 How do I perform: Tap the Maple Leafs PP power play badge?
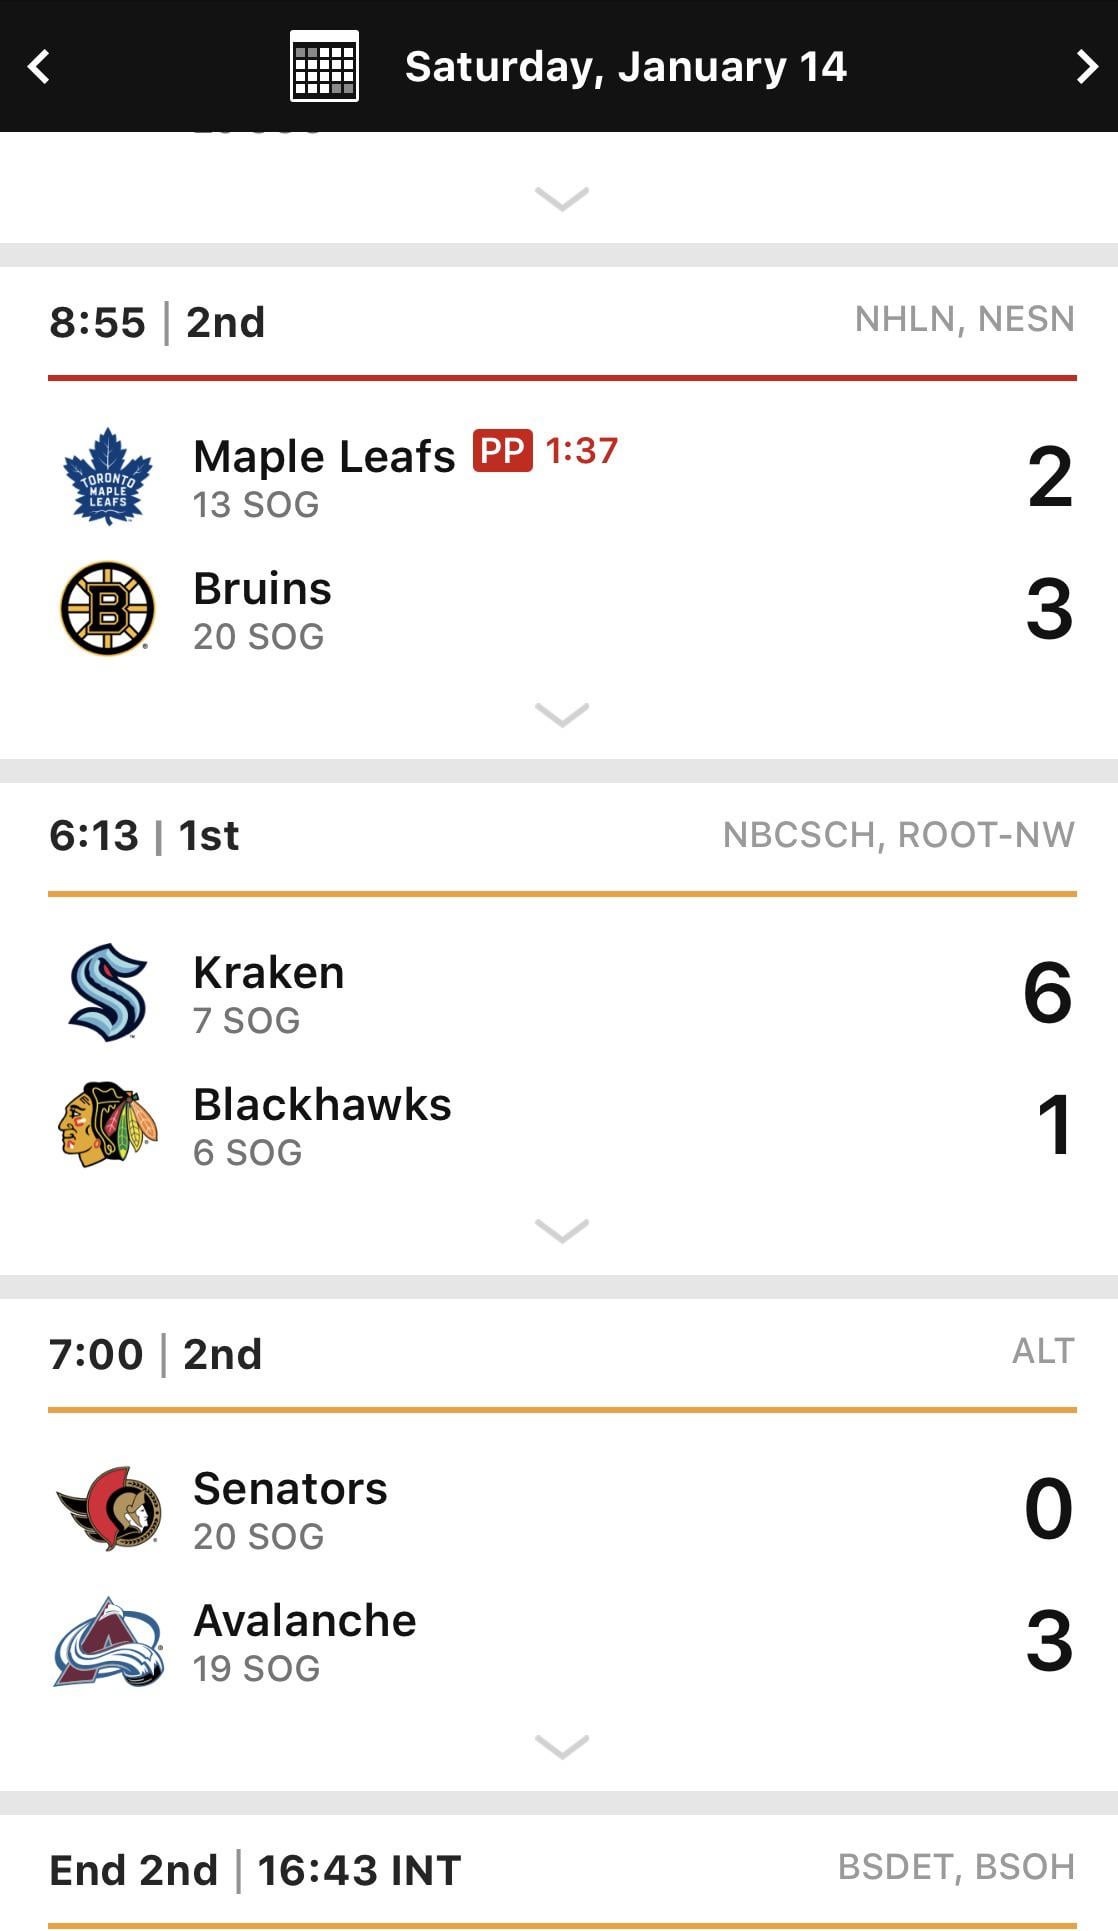502,451
